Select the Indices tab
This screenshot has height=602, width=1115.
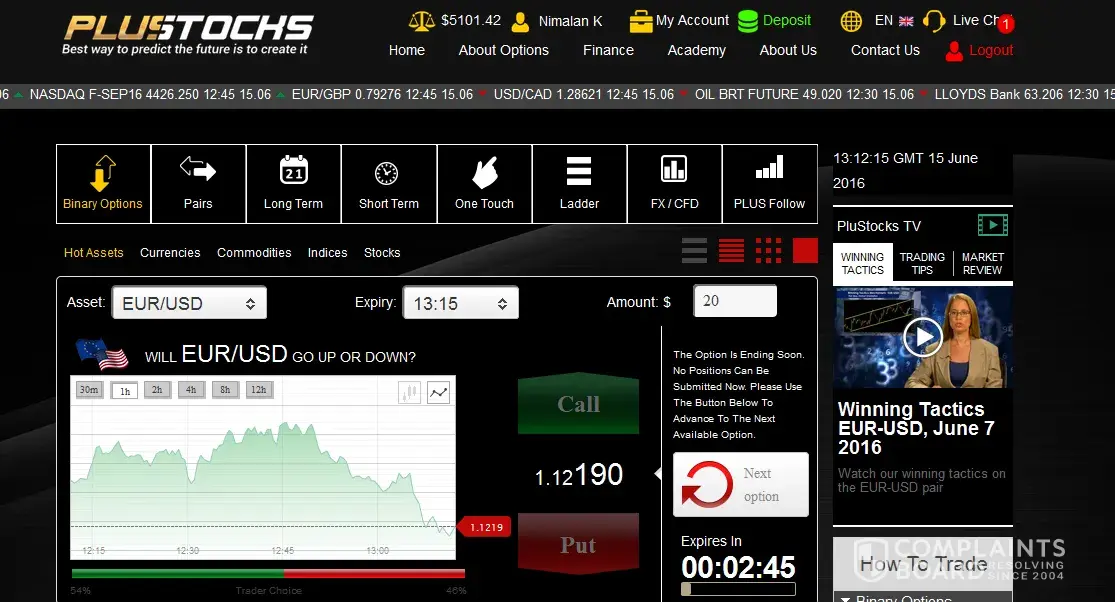327,253
